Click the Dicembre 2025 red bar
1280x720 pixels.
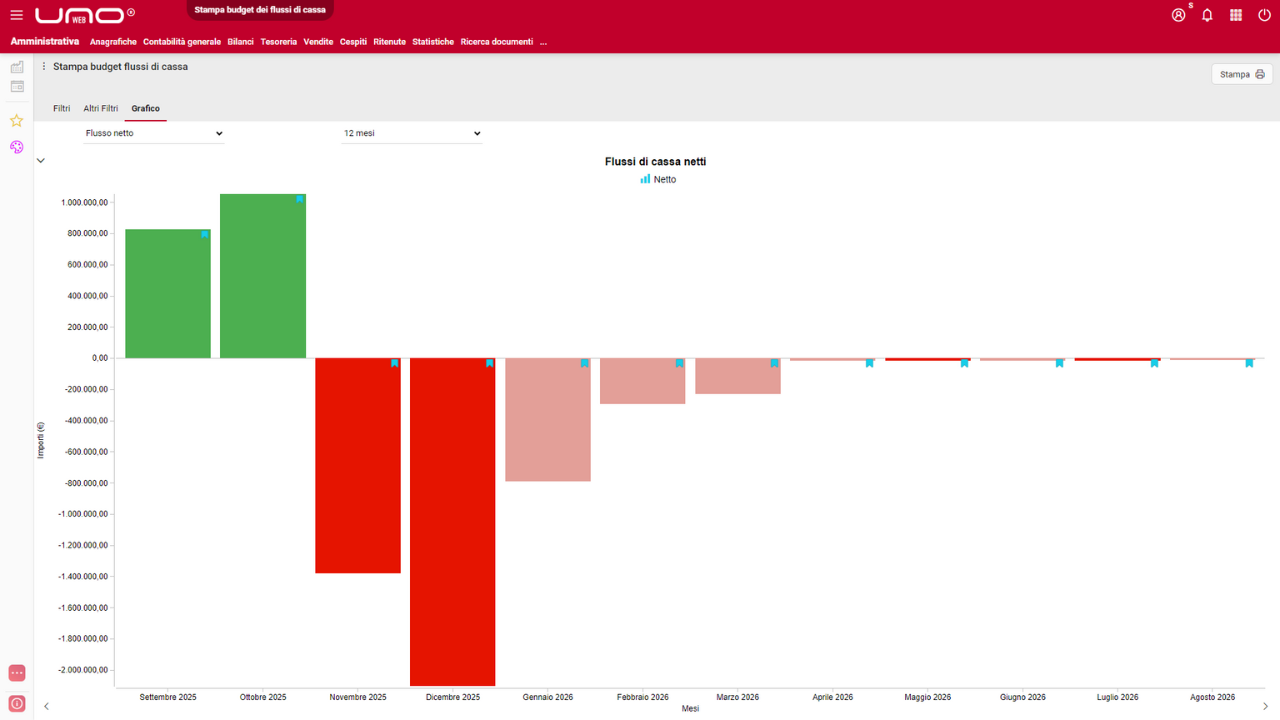pyautogui.click(x=452, y=520)
